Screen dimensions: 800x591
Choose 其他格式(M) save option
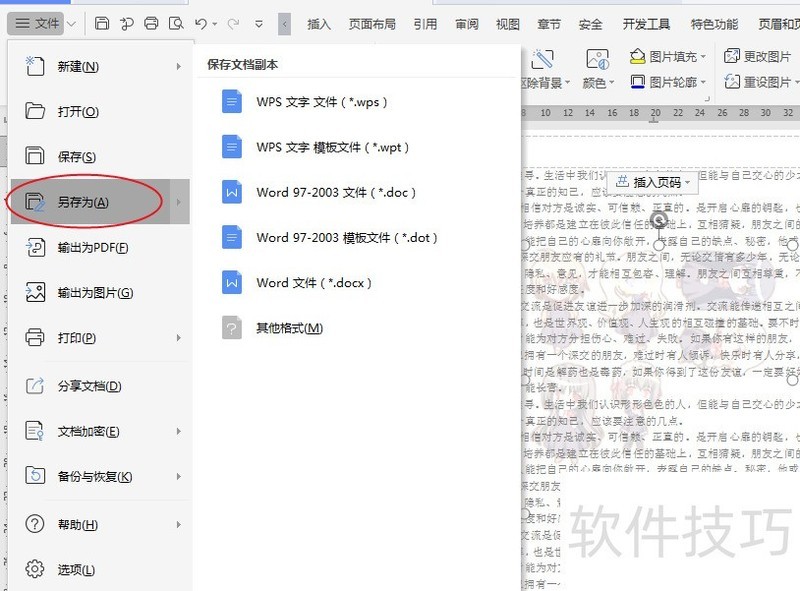click(359, 328)
